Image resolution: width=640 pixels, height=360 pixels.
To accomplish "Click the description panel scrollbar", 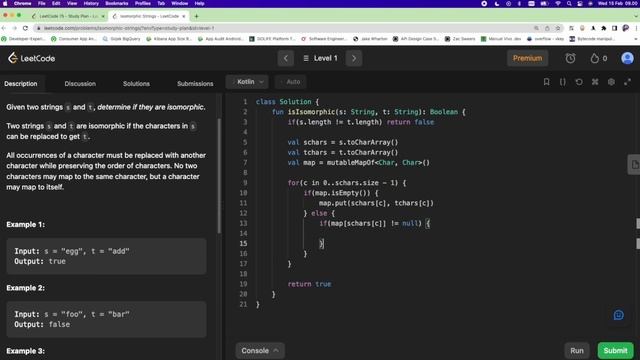I will (x=219, y=176).
